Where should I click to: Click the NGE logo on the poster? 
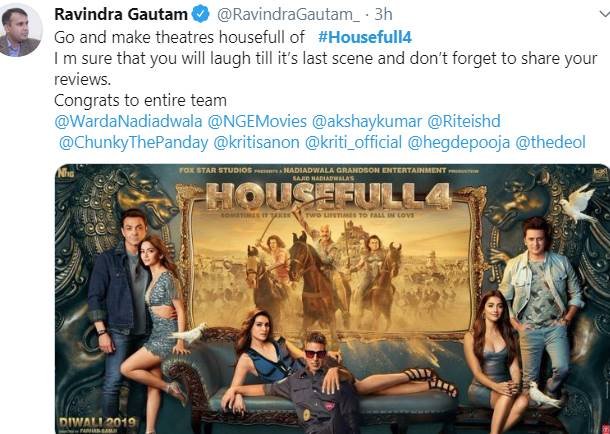tap(65, 173)
